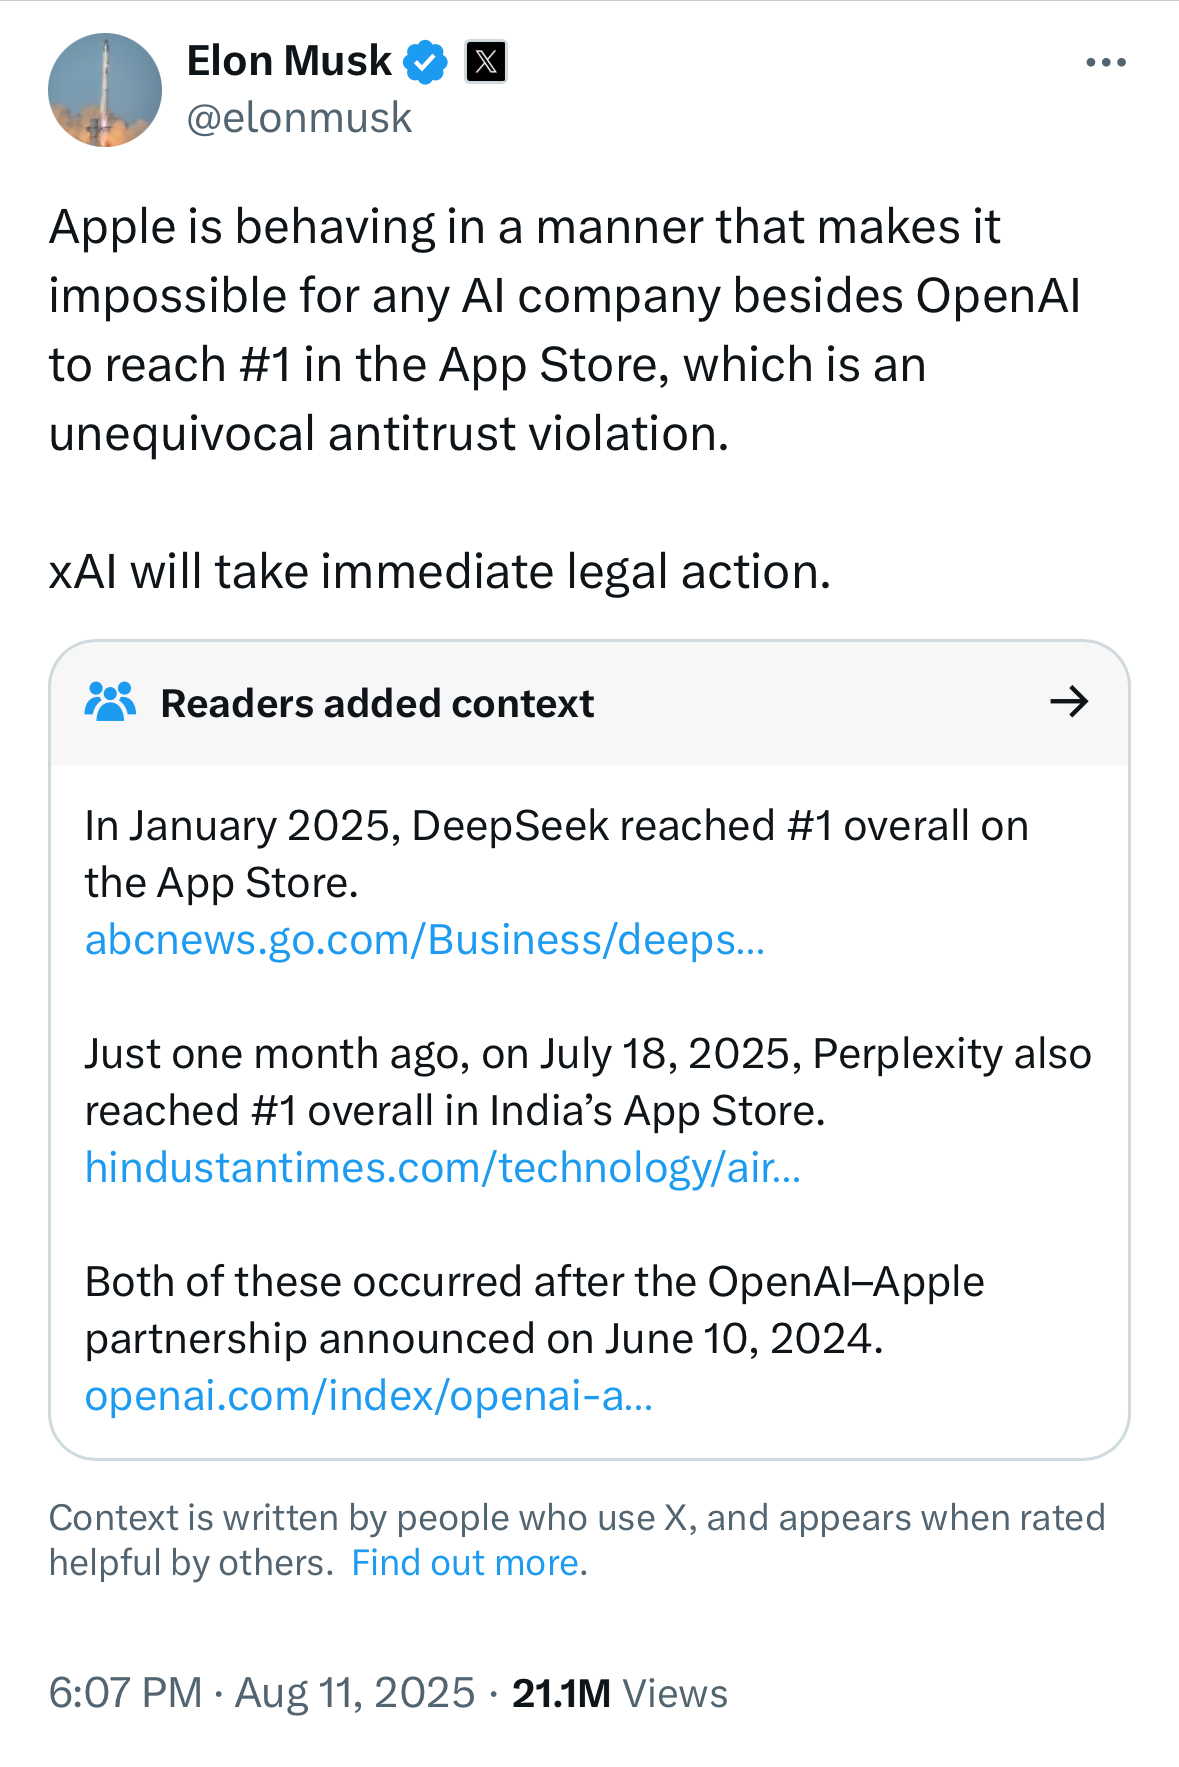This screenshot has width=1179, height=1767.
Task: Click the arrow on Readers added context
Action: pos(1068,702)
